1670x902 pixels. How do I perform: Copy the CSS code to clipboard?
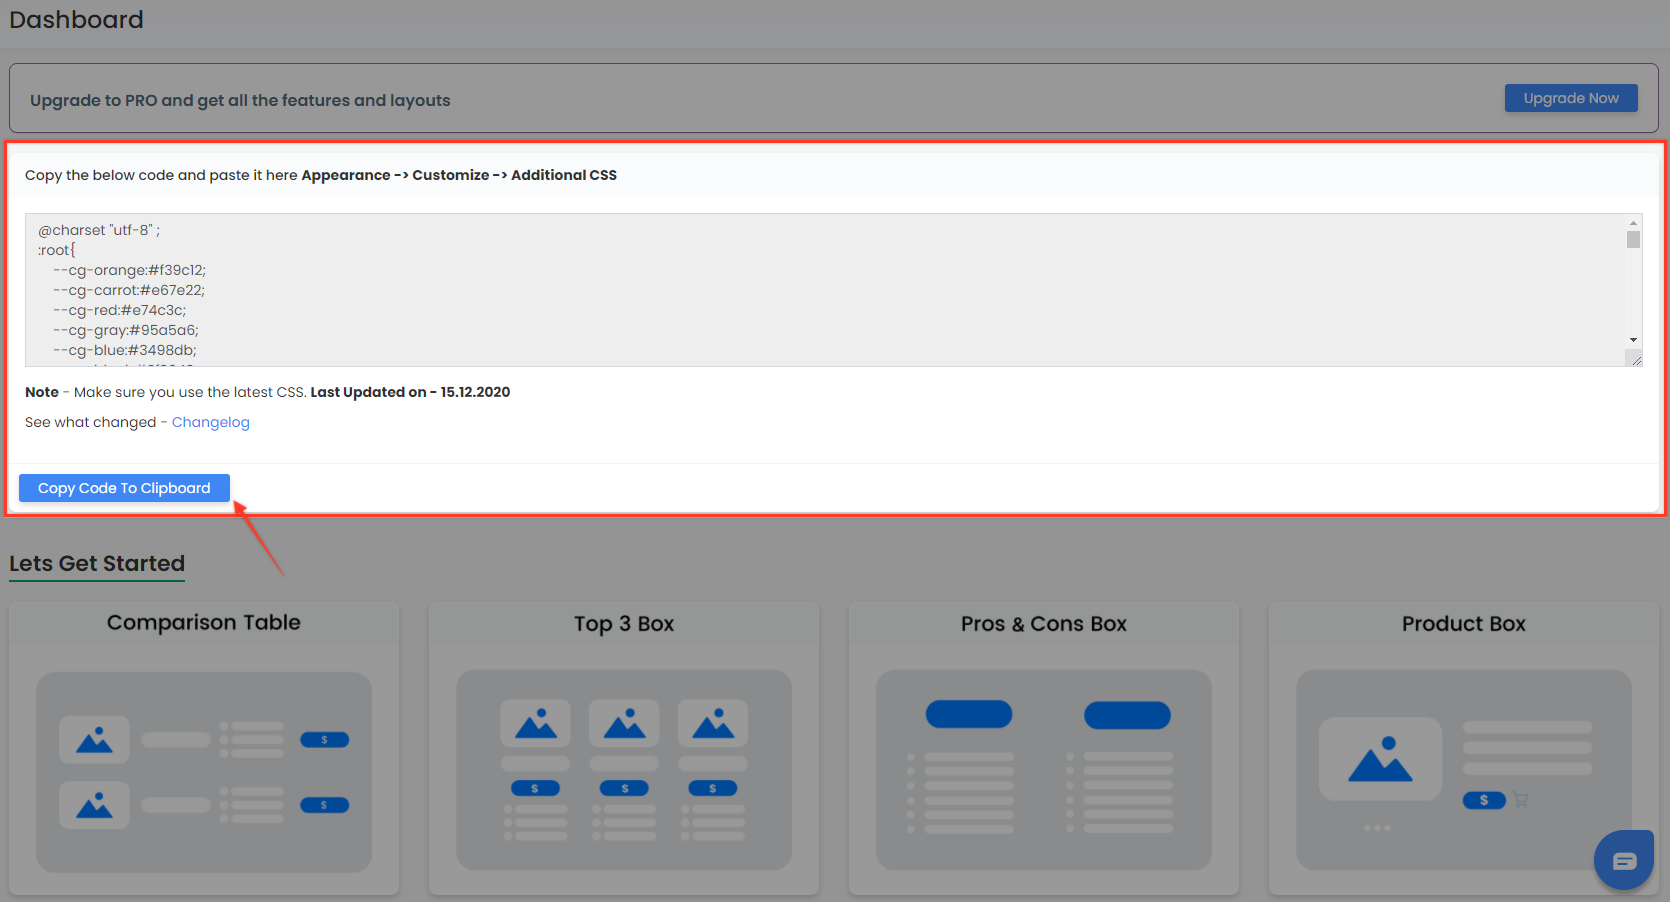click(x=124, y=488)
